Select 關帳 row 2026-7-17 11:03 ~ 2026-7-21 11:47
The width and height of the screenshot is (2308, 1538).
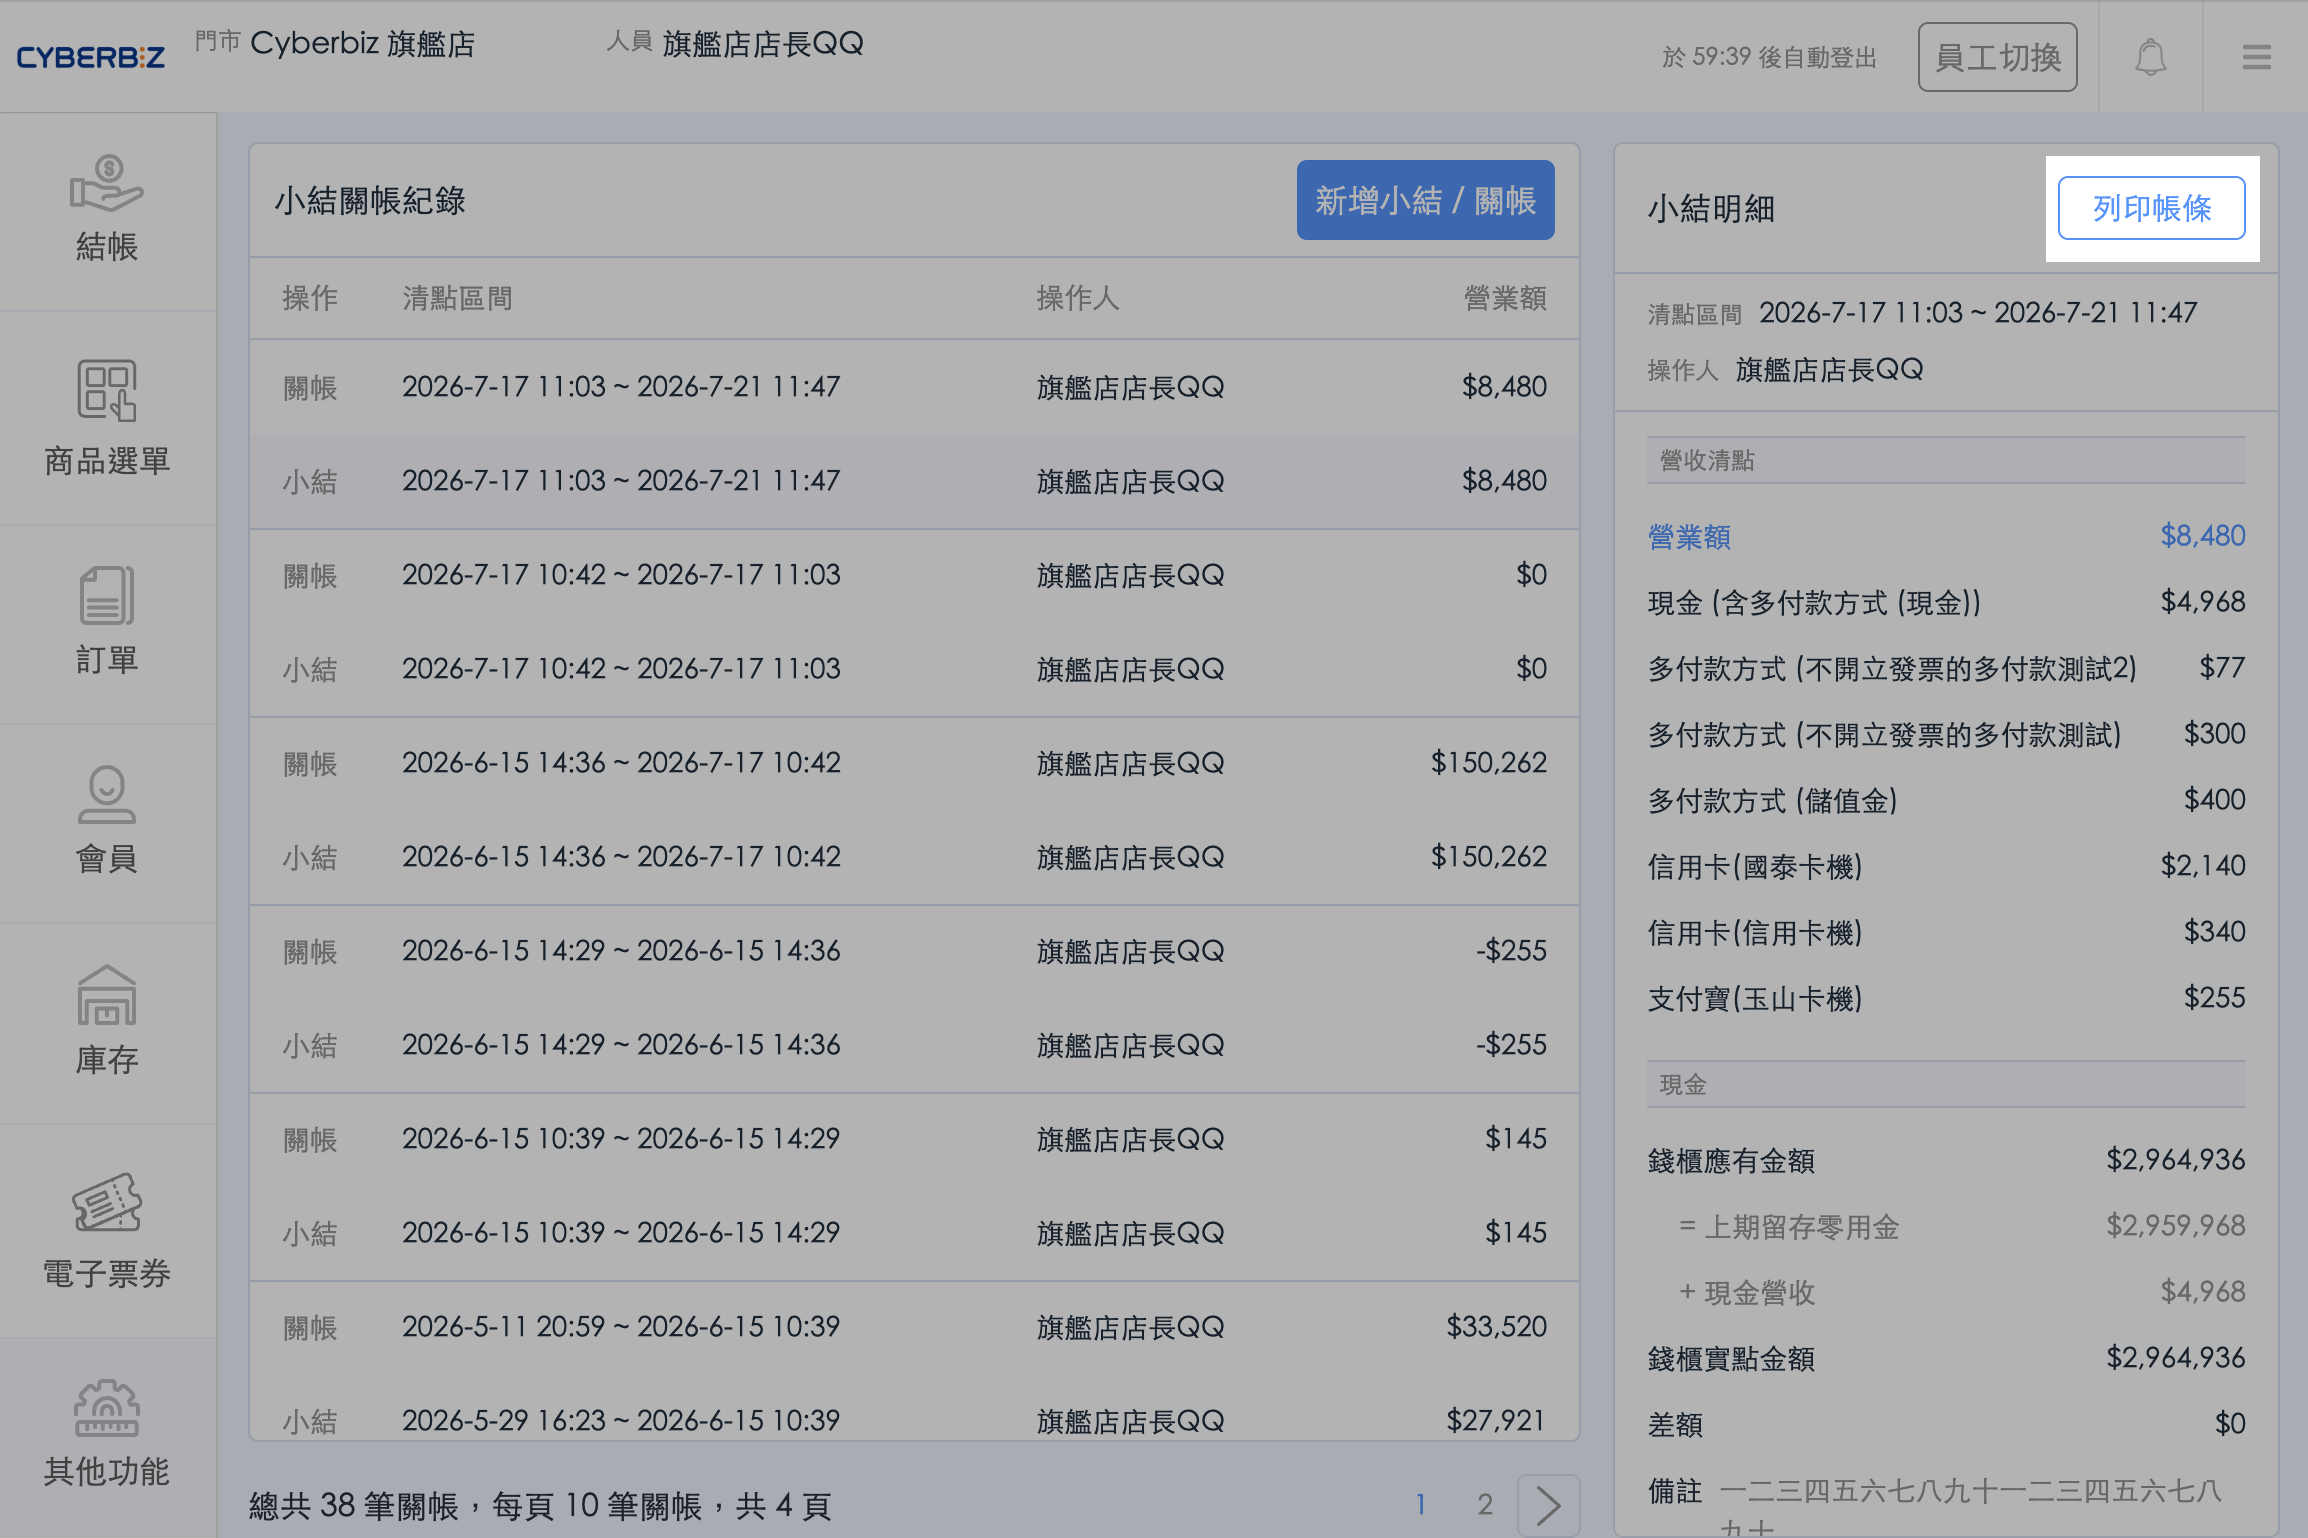pos(914,387)
